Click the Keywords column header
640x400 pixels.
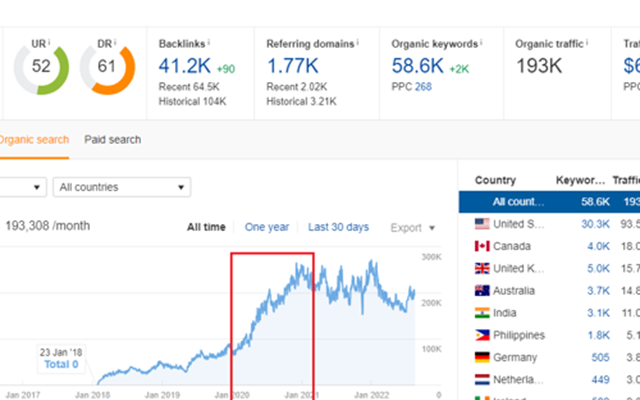(x=580, y=180)
